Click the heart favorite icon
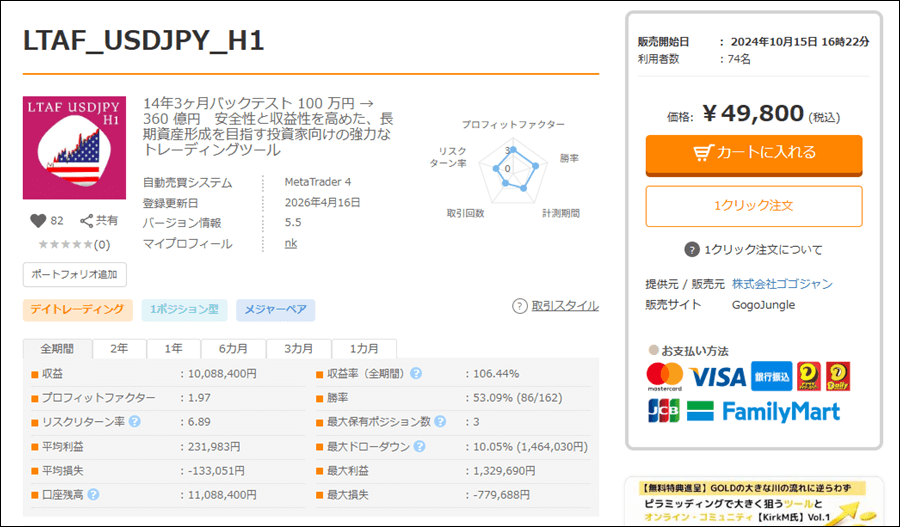 (x=38, y=221)
